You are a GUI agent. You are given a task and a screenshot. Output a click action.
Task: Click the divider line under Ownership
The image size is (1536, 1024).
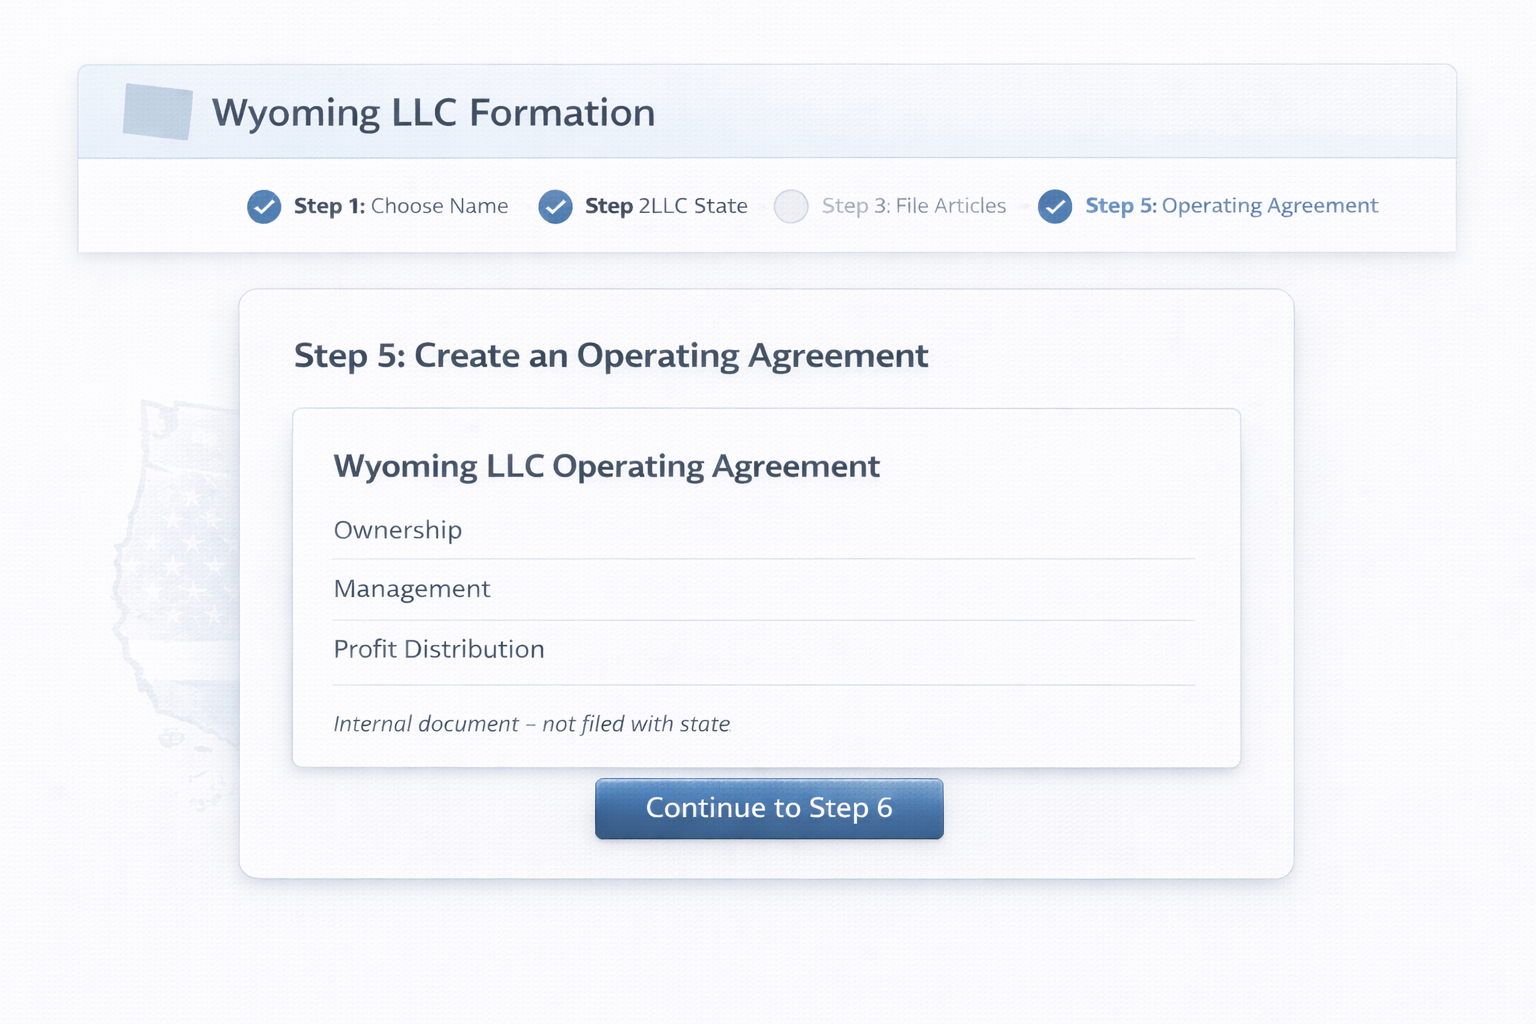click(x=764, y=557)
